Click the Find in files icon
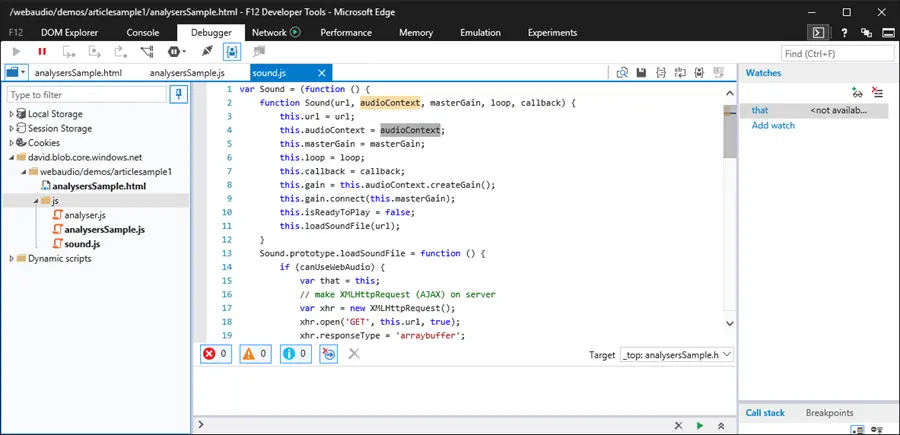 tap(622, 73)
